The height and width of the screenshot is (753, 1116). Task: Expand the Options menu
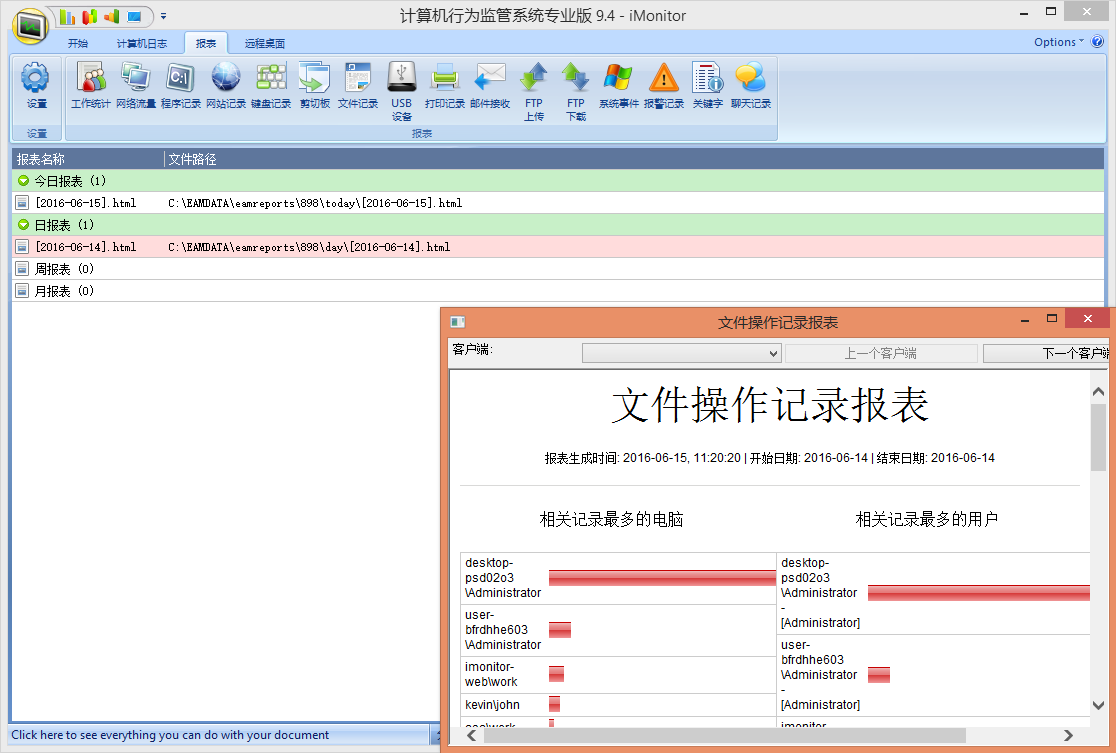(1058, 42)
